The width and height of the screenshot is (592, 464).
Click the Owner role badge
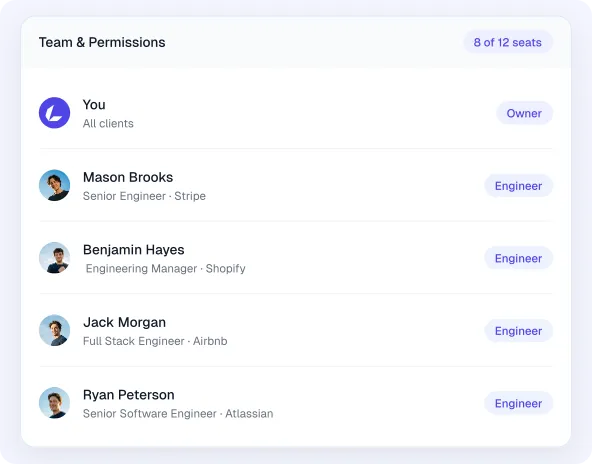524,113
